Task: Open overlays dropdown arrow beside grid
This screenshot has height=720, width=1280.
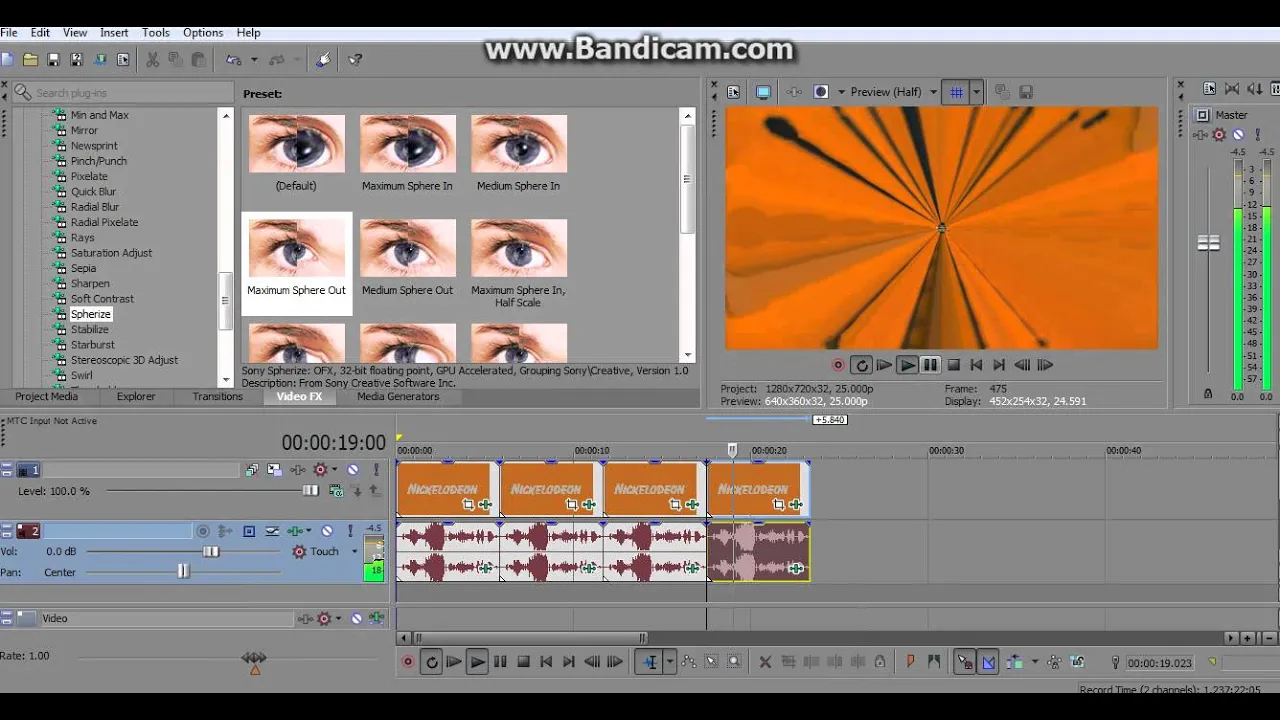Action: pyautogui.click(x=976, y=92)
